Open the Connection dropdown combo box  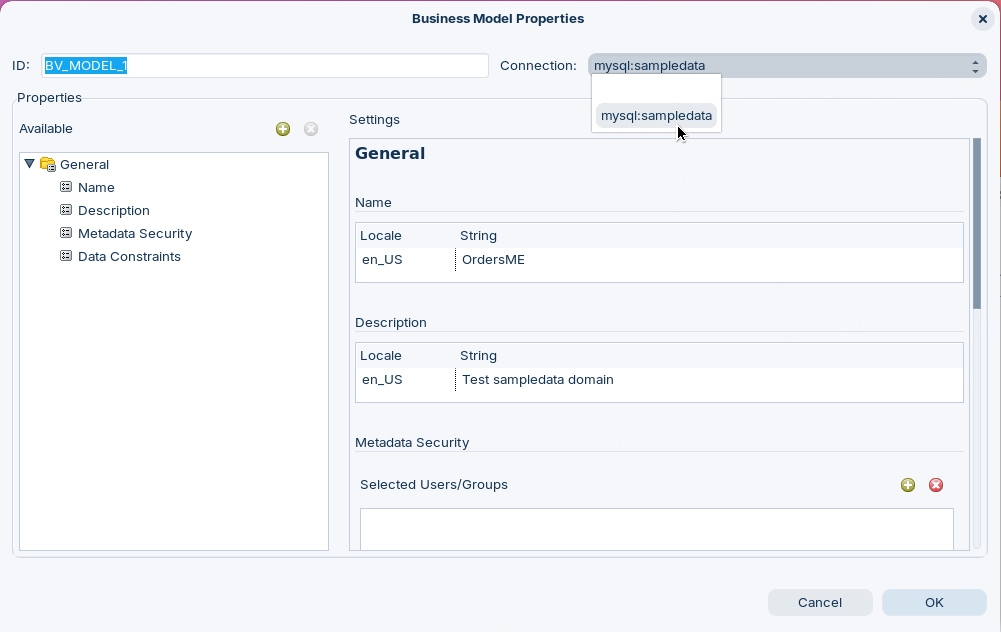point(787,66)
